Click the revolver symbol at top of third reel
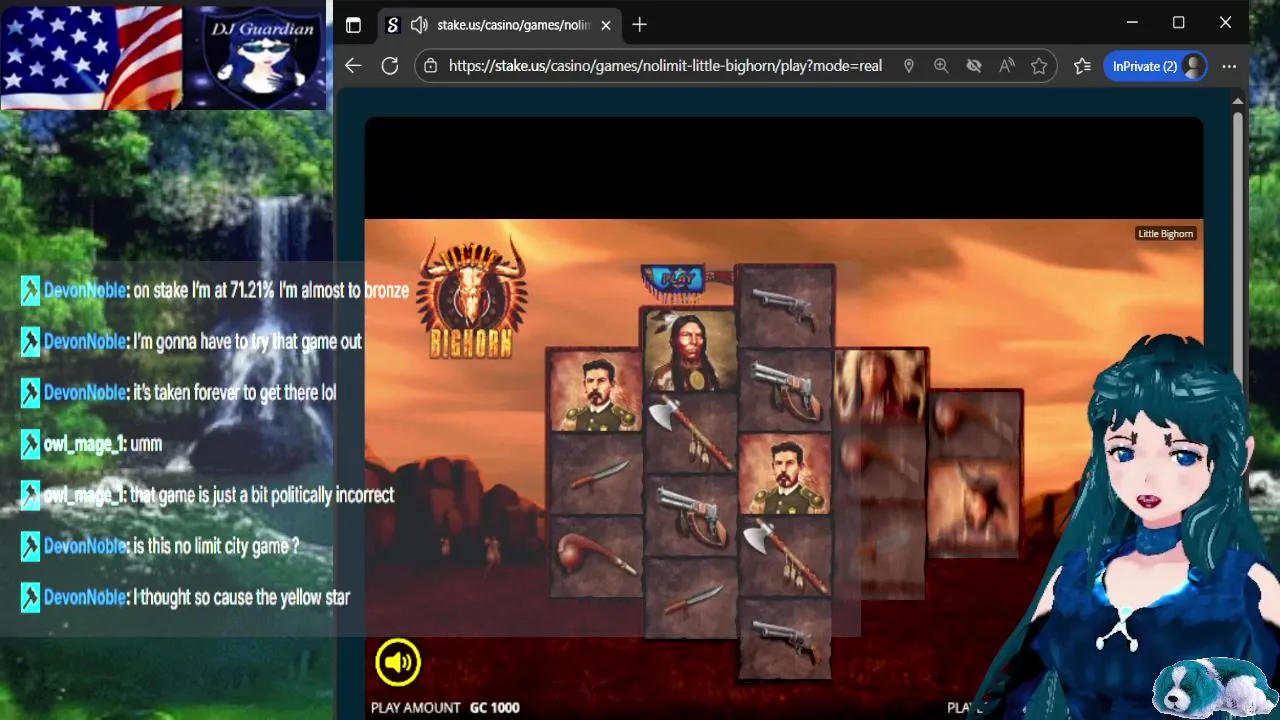This screenshot has height=720, width=1280. tap(784, 307)
